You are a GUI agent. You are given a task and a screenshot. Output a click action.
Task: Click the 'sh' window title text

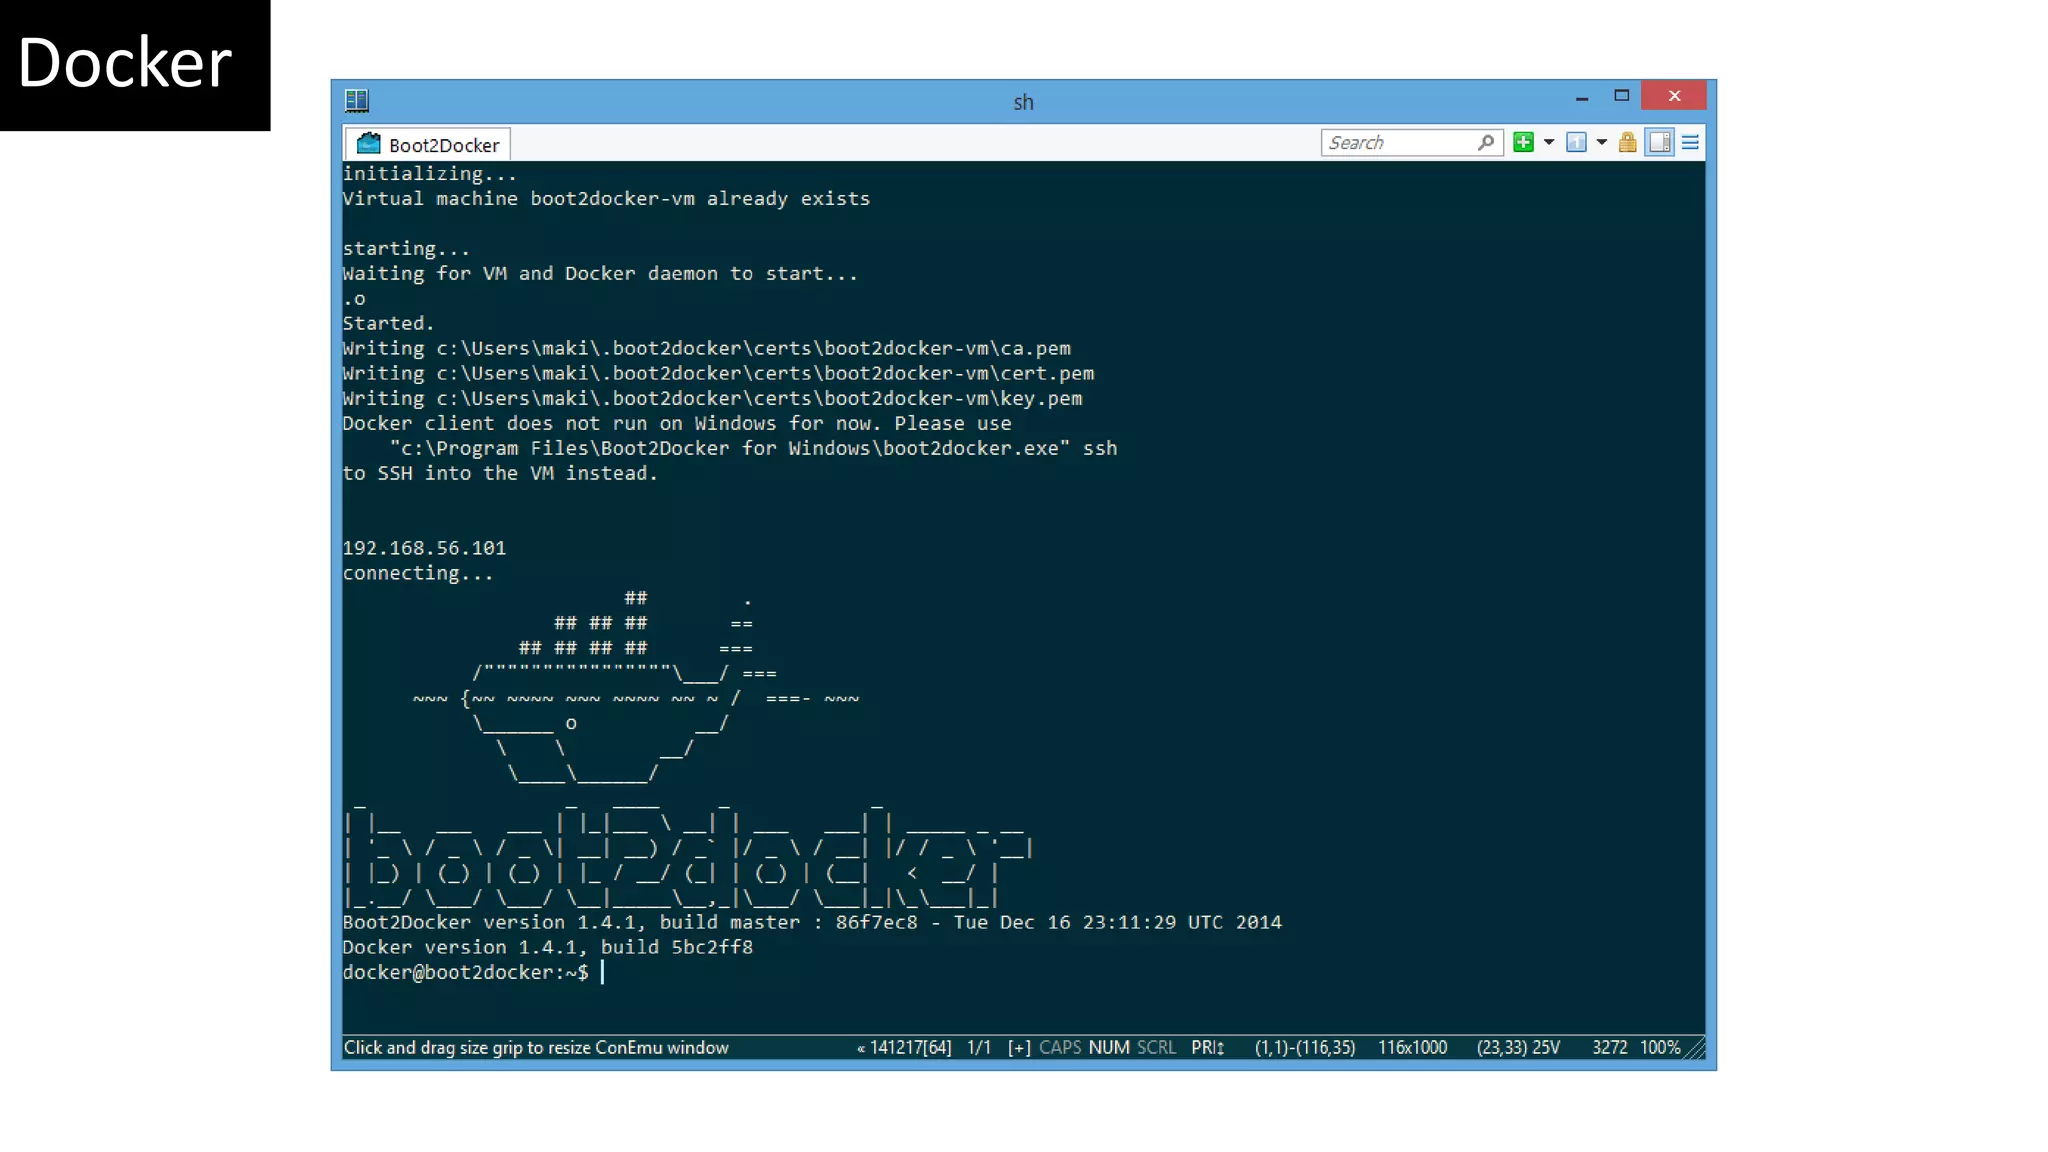[x=1023, y=102]
